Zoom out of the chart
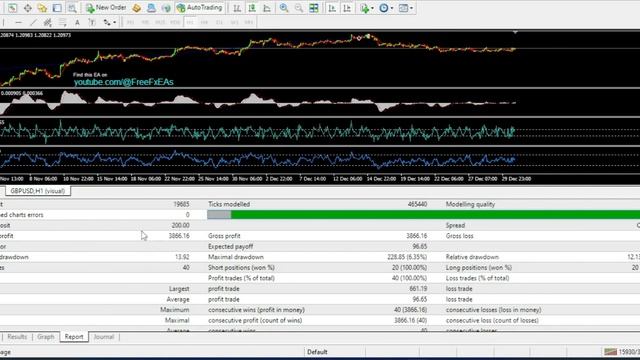This screenshot has width=640, height=360. click(299, 8)
